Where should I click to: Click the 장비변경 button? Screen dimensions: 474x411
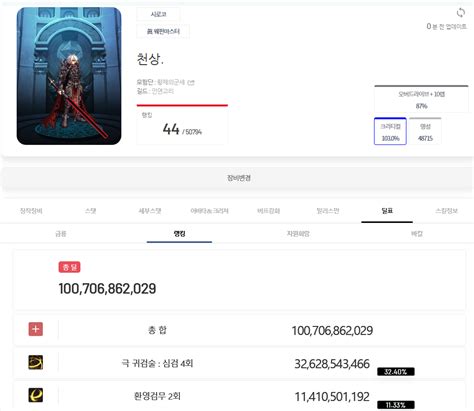pyautogui.click(x=239, y=178)
